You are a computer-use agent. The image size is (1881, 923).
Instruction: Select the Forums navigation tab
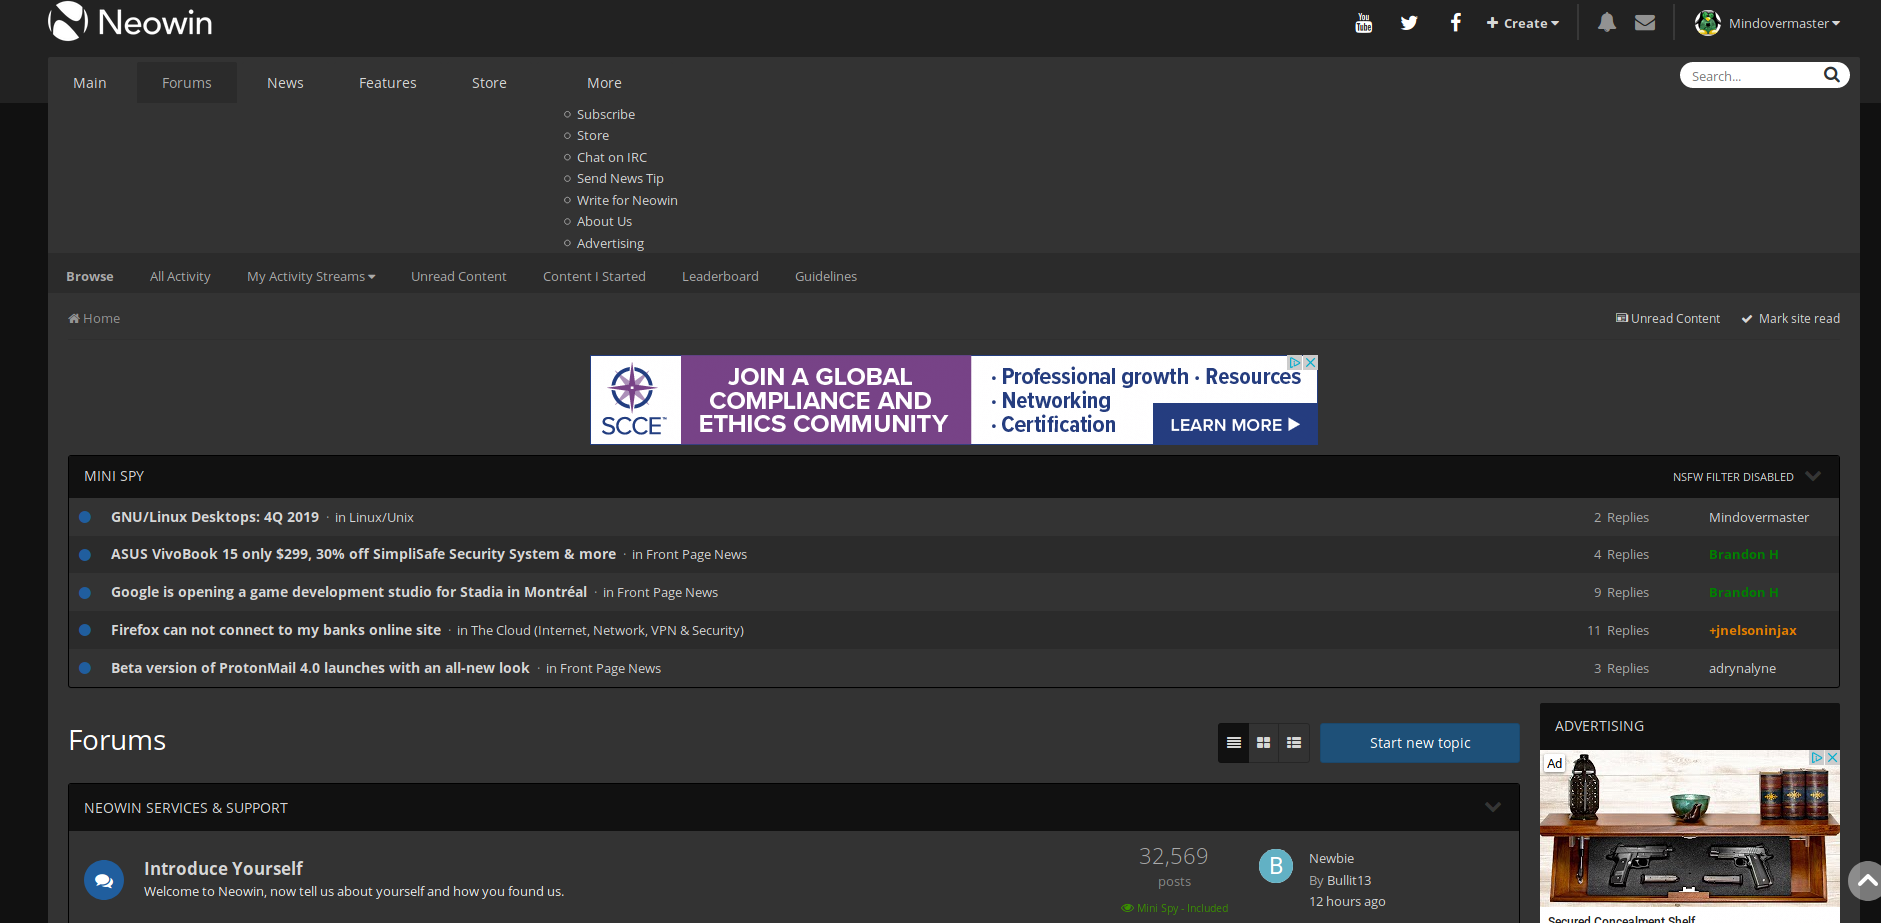click(187, 83)
